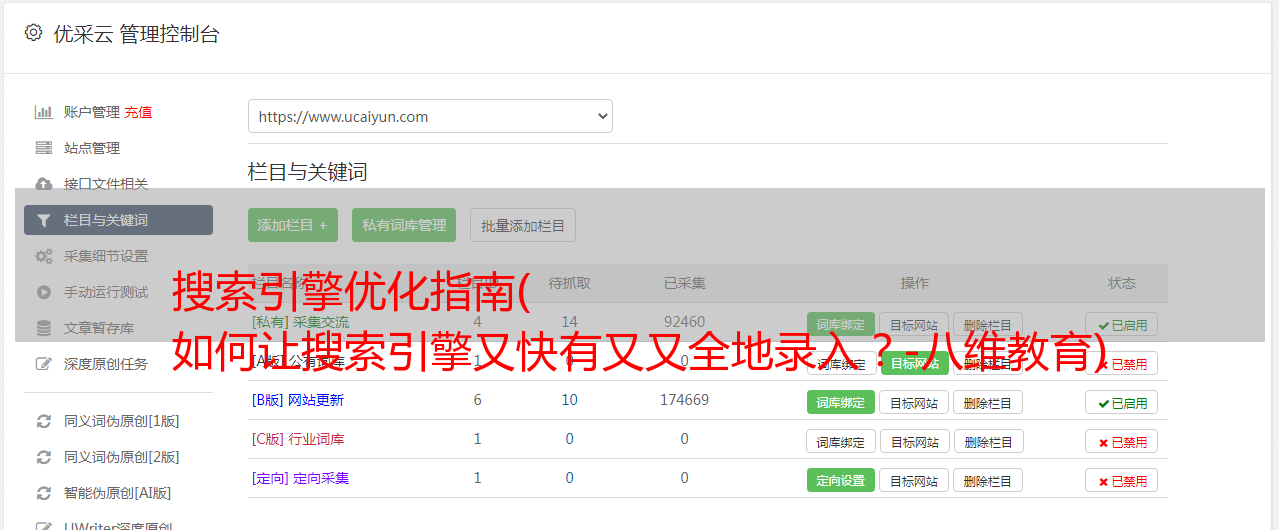This screenshot has width=1279, height=530.
Task: Click the database icon for 文章暂存库
Action: pyautogui.click(x=44, y=328)
